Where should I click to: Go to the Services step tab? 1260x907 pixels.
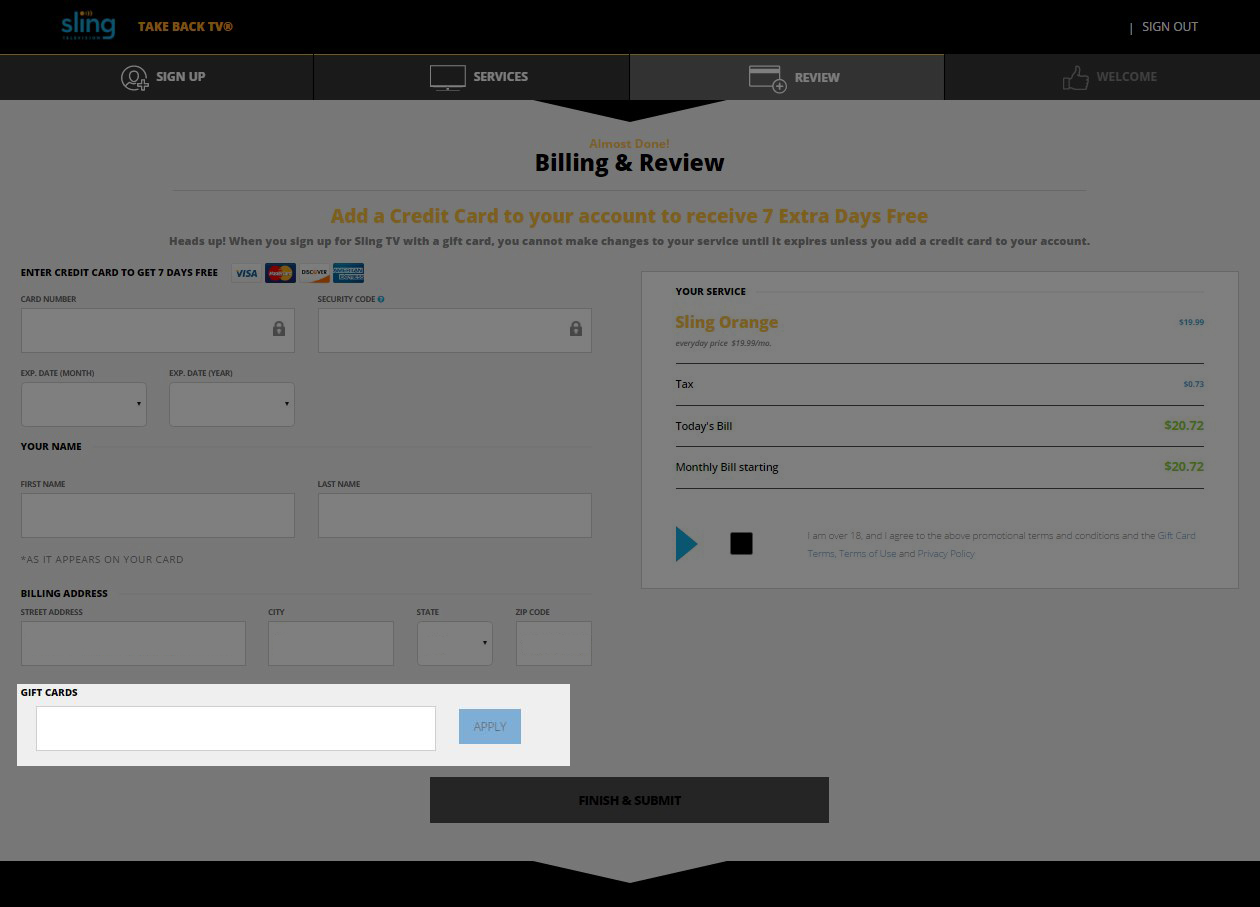(472, 77)
